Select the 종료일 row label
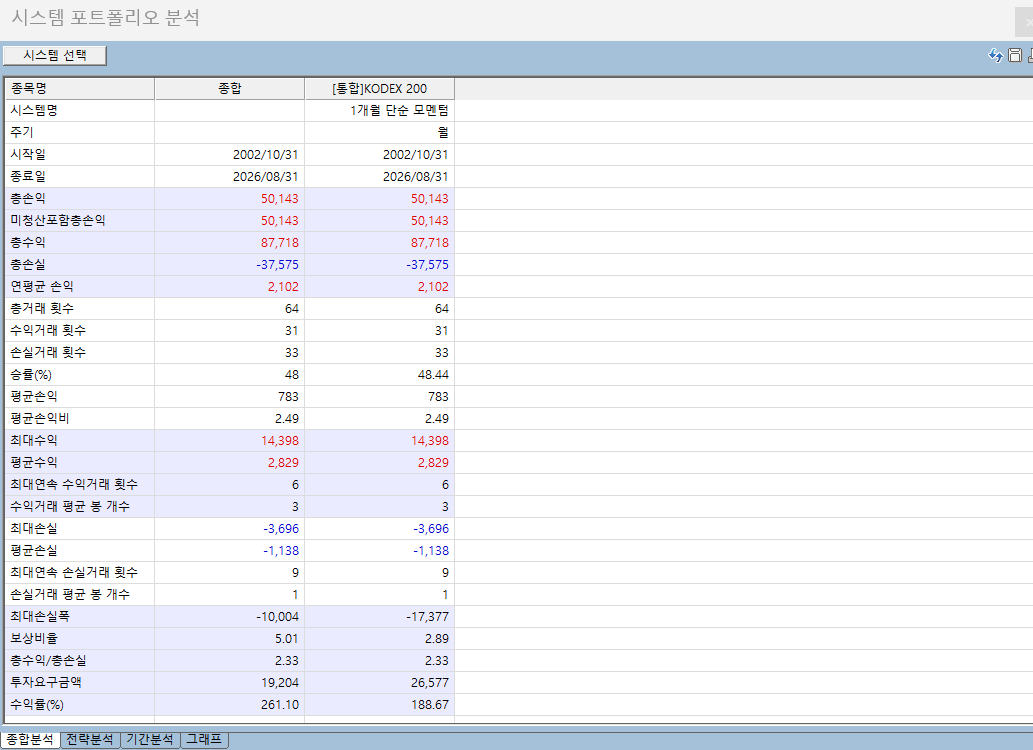1033x750 pixels. click(28, 177)
